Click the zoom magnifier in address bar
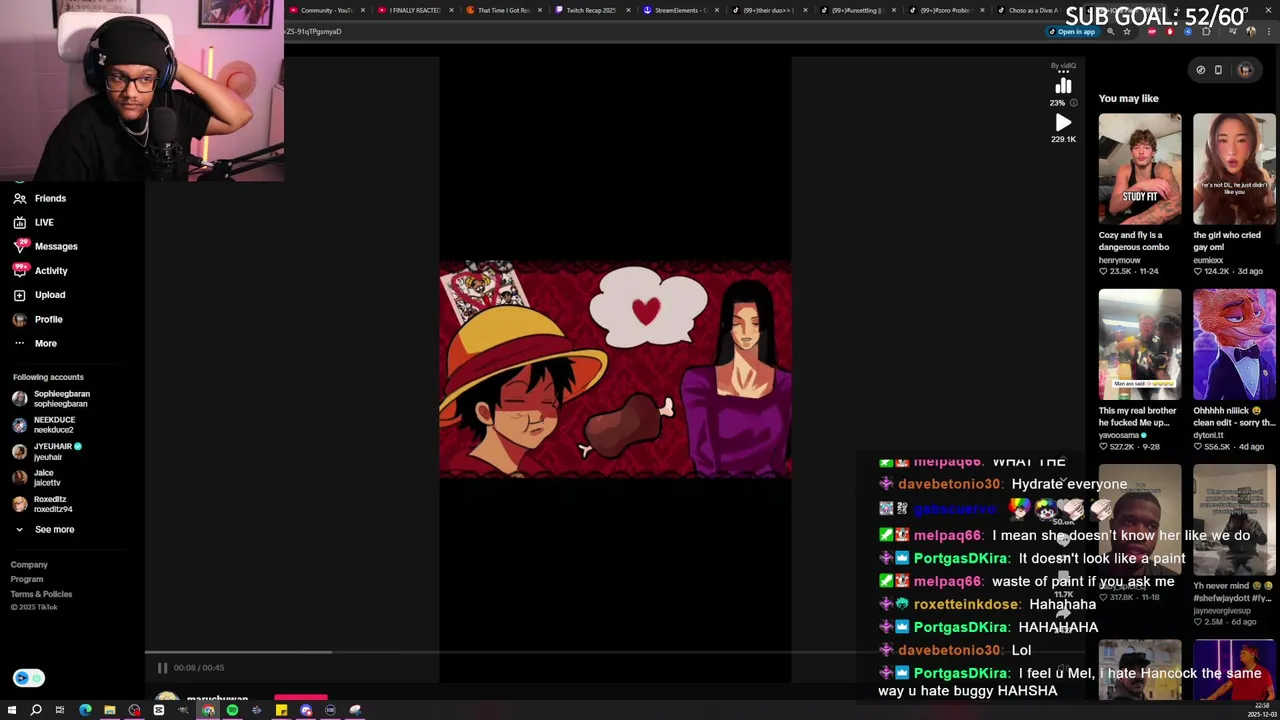The width and height of the screenshot is (1280, 720). point(1110,32)
